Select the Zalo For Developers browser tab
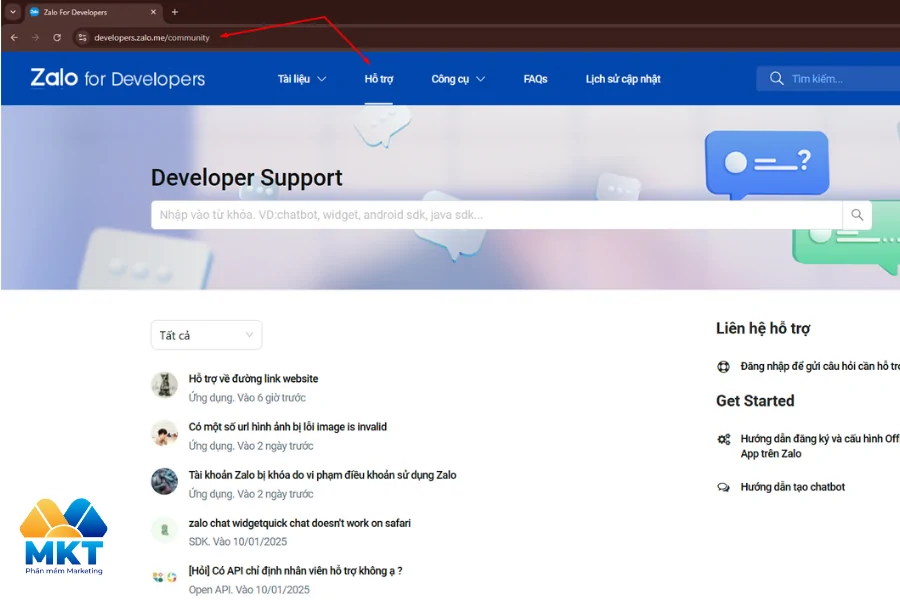The image size is (900, 600). pyautogui.click(x=92, y=11)
